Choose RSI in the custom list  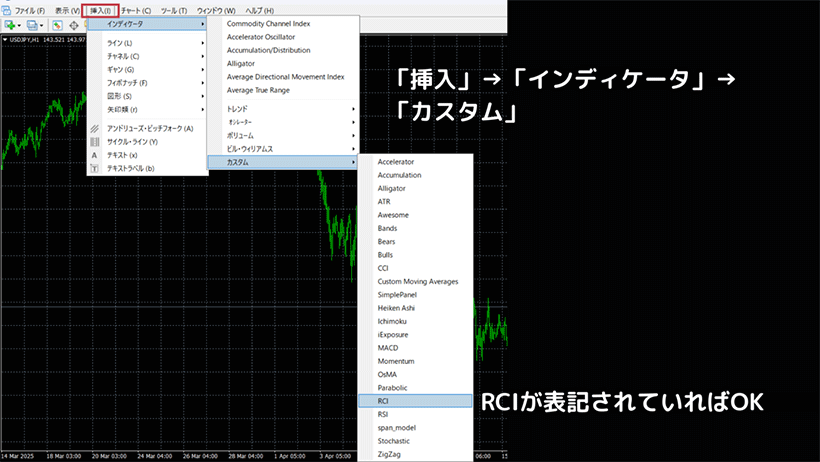click(415, 414)
